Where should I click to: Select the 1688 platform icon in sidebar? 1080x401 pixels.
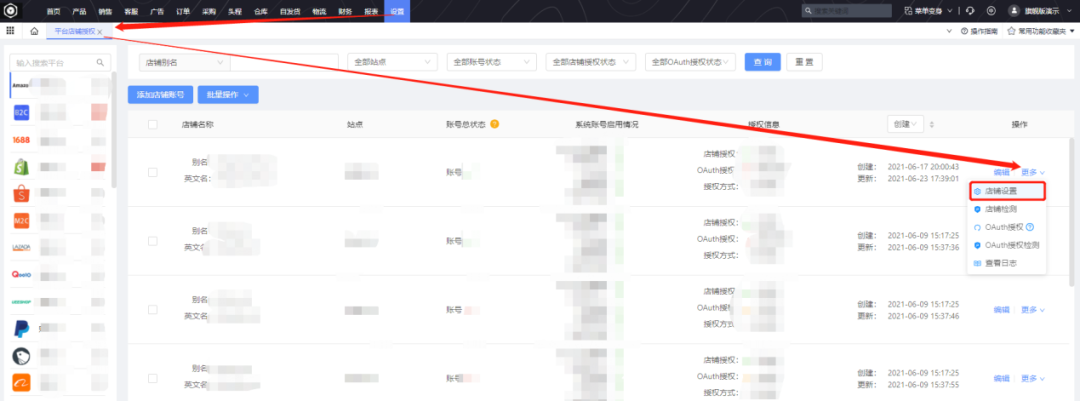click(x=23, y=139)
